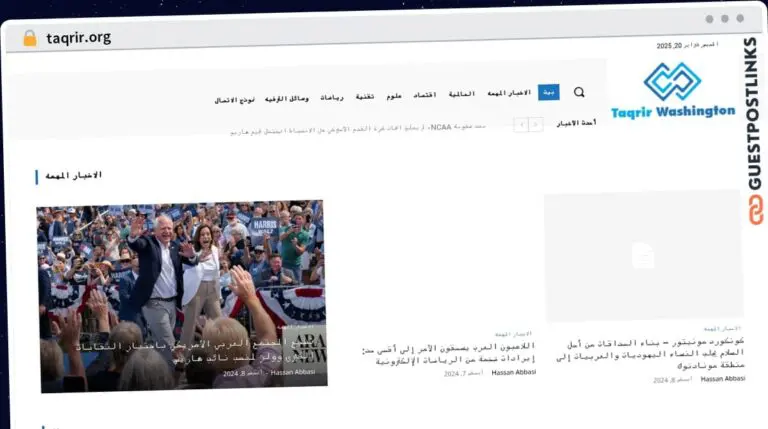Click the أحدث الاخبار ticker label

576,123
